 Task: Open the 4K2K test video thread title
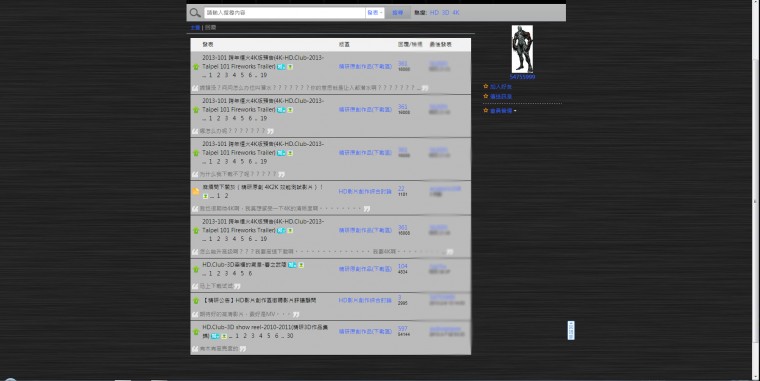pyautogui.click(x=263, y=187)
